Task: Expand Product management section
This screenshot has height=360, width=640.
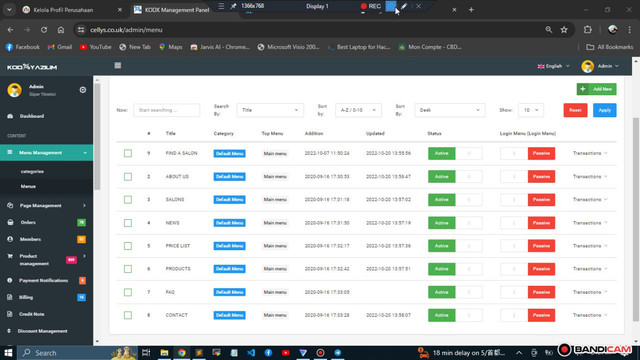Action: tap(47, 260)
